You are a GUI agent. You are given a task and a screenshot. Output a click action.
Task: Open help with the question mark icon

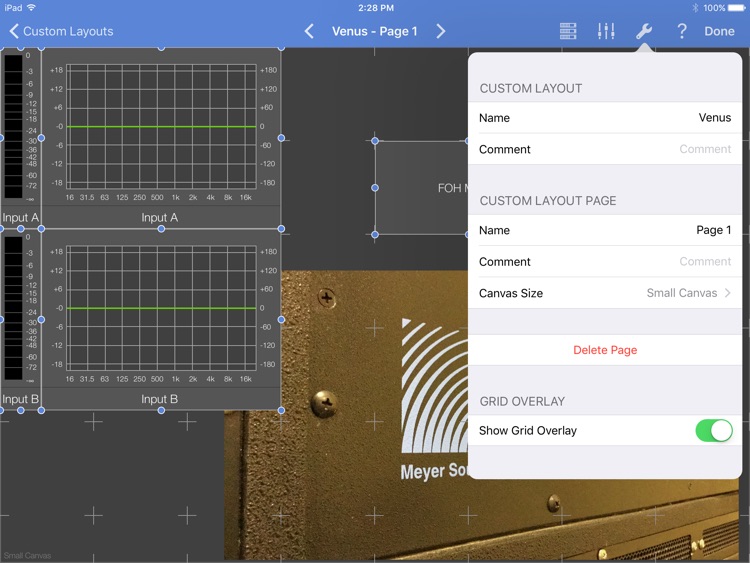tap(682, 31)
